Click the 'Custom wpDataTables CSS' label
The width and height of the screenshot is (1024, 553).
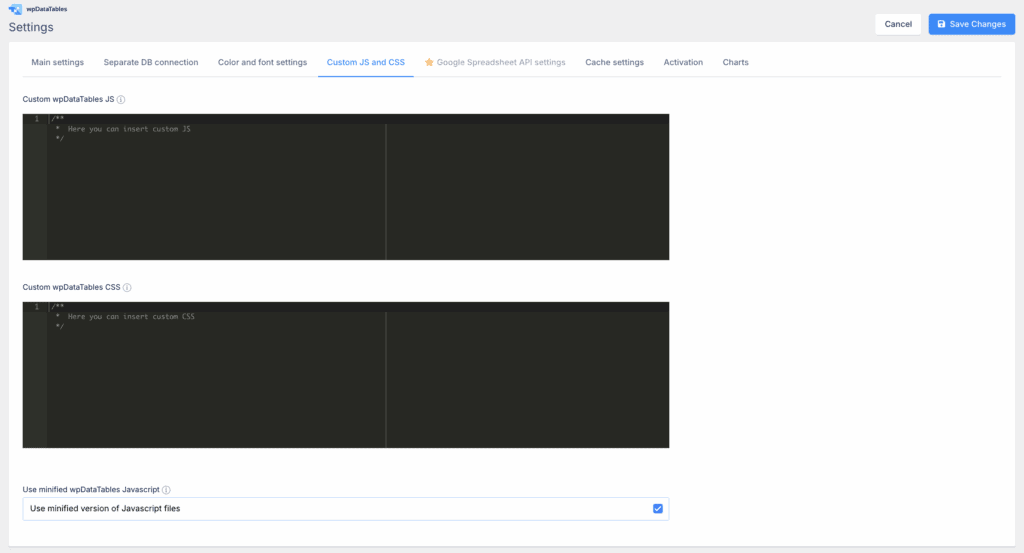pyautogui.click(x=72, y=287)
